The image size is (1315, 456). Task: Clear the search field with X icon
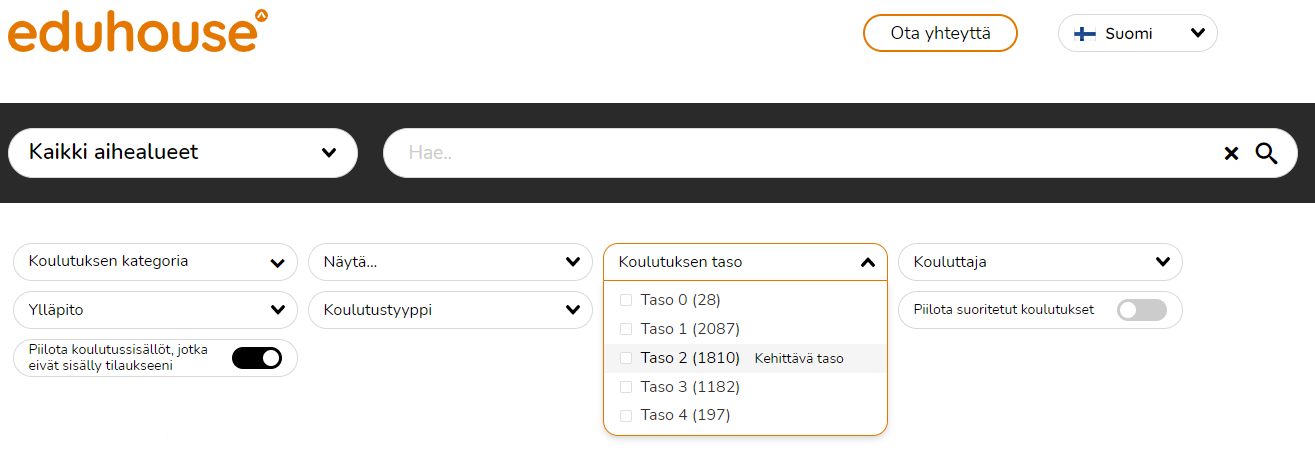tap(1231, 153)
